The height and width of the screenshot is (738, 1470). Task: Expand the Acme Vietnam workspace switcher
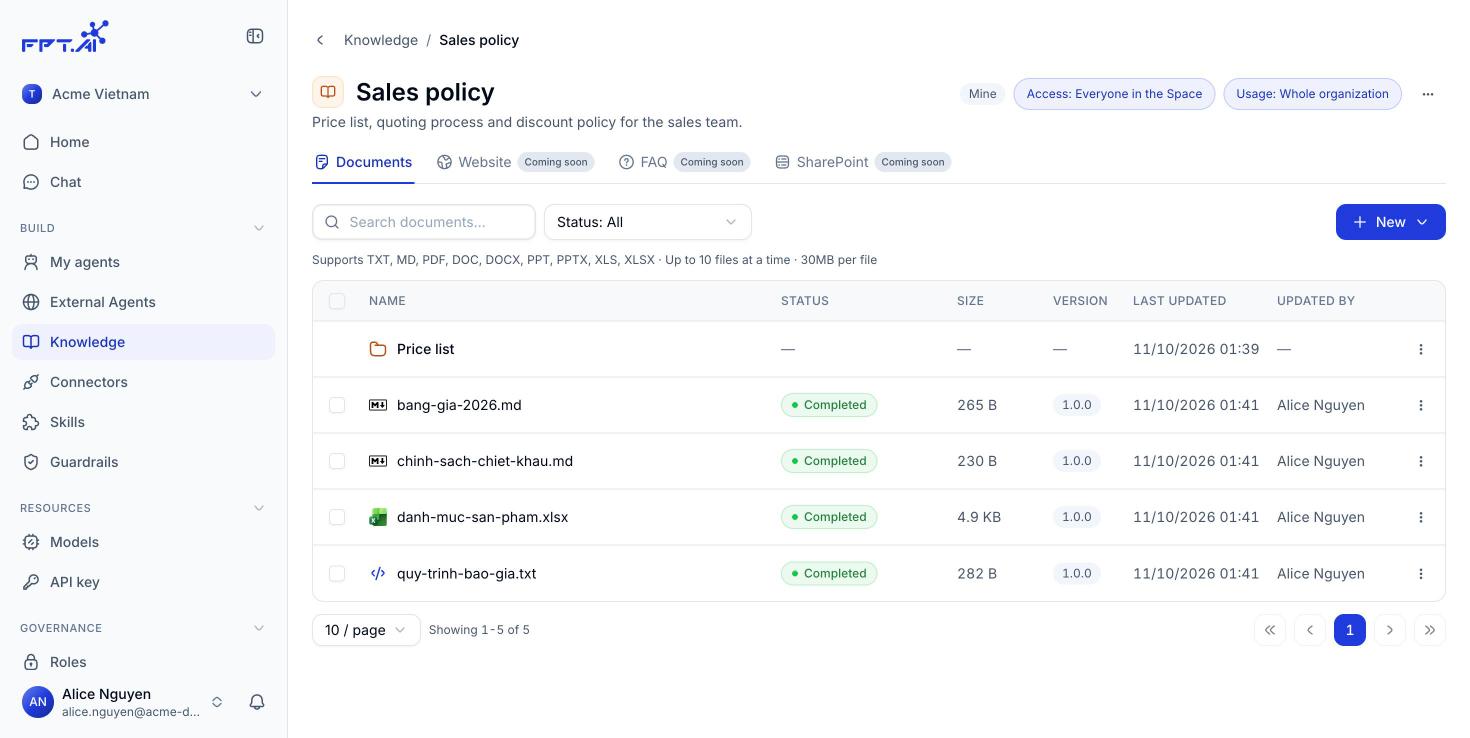point(143,94)
